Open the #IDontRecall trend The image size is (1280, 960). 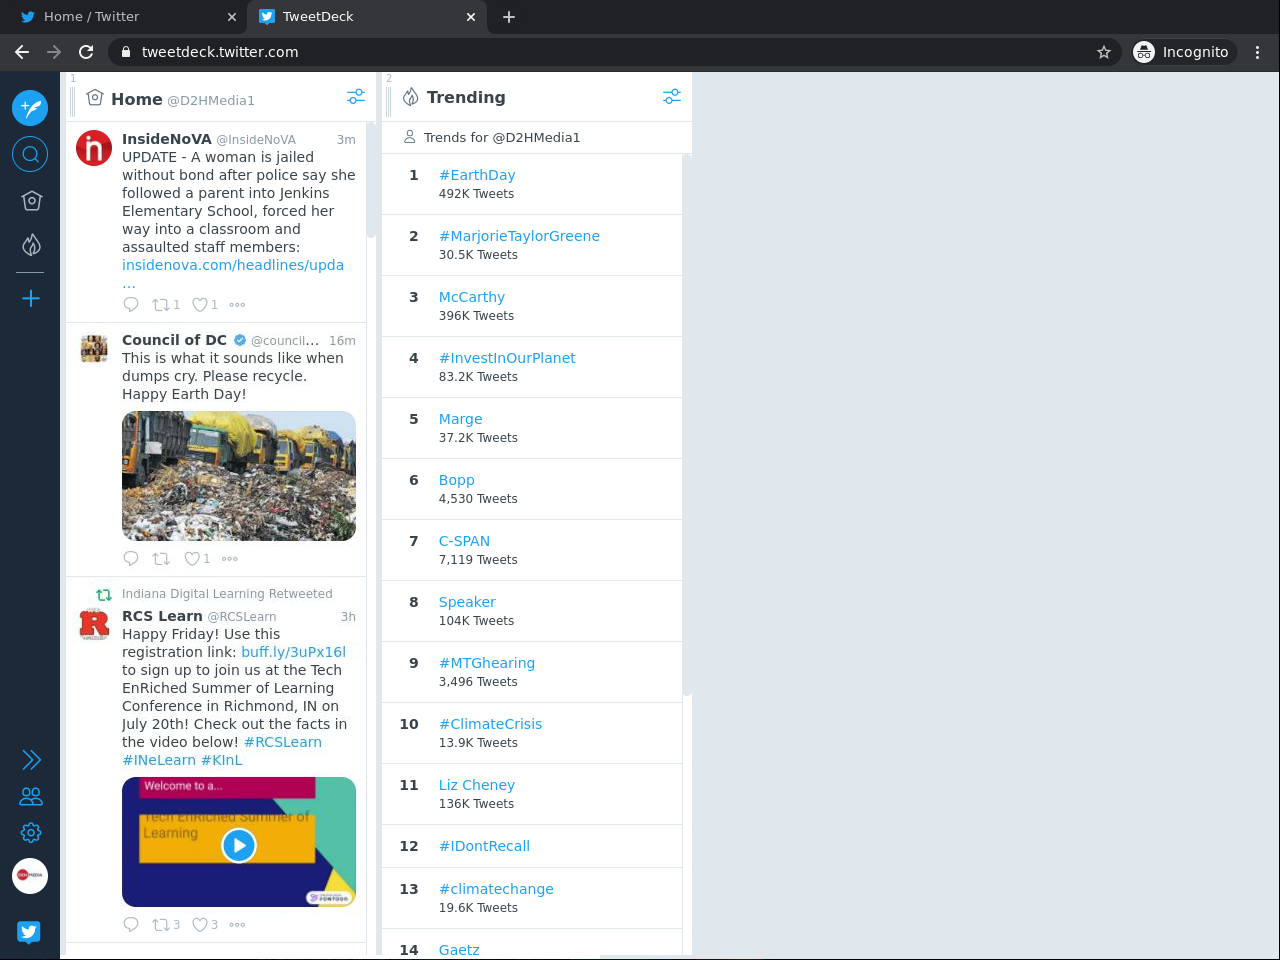pos(484,846)
